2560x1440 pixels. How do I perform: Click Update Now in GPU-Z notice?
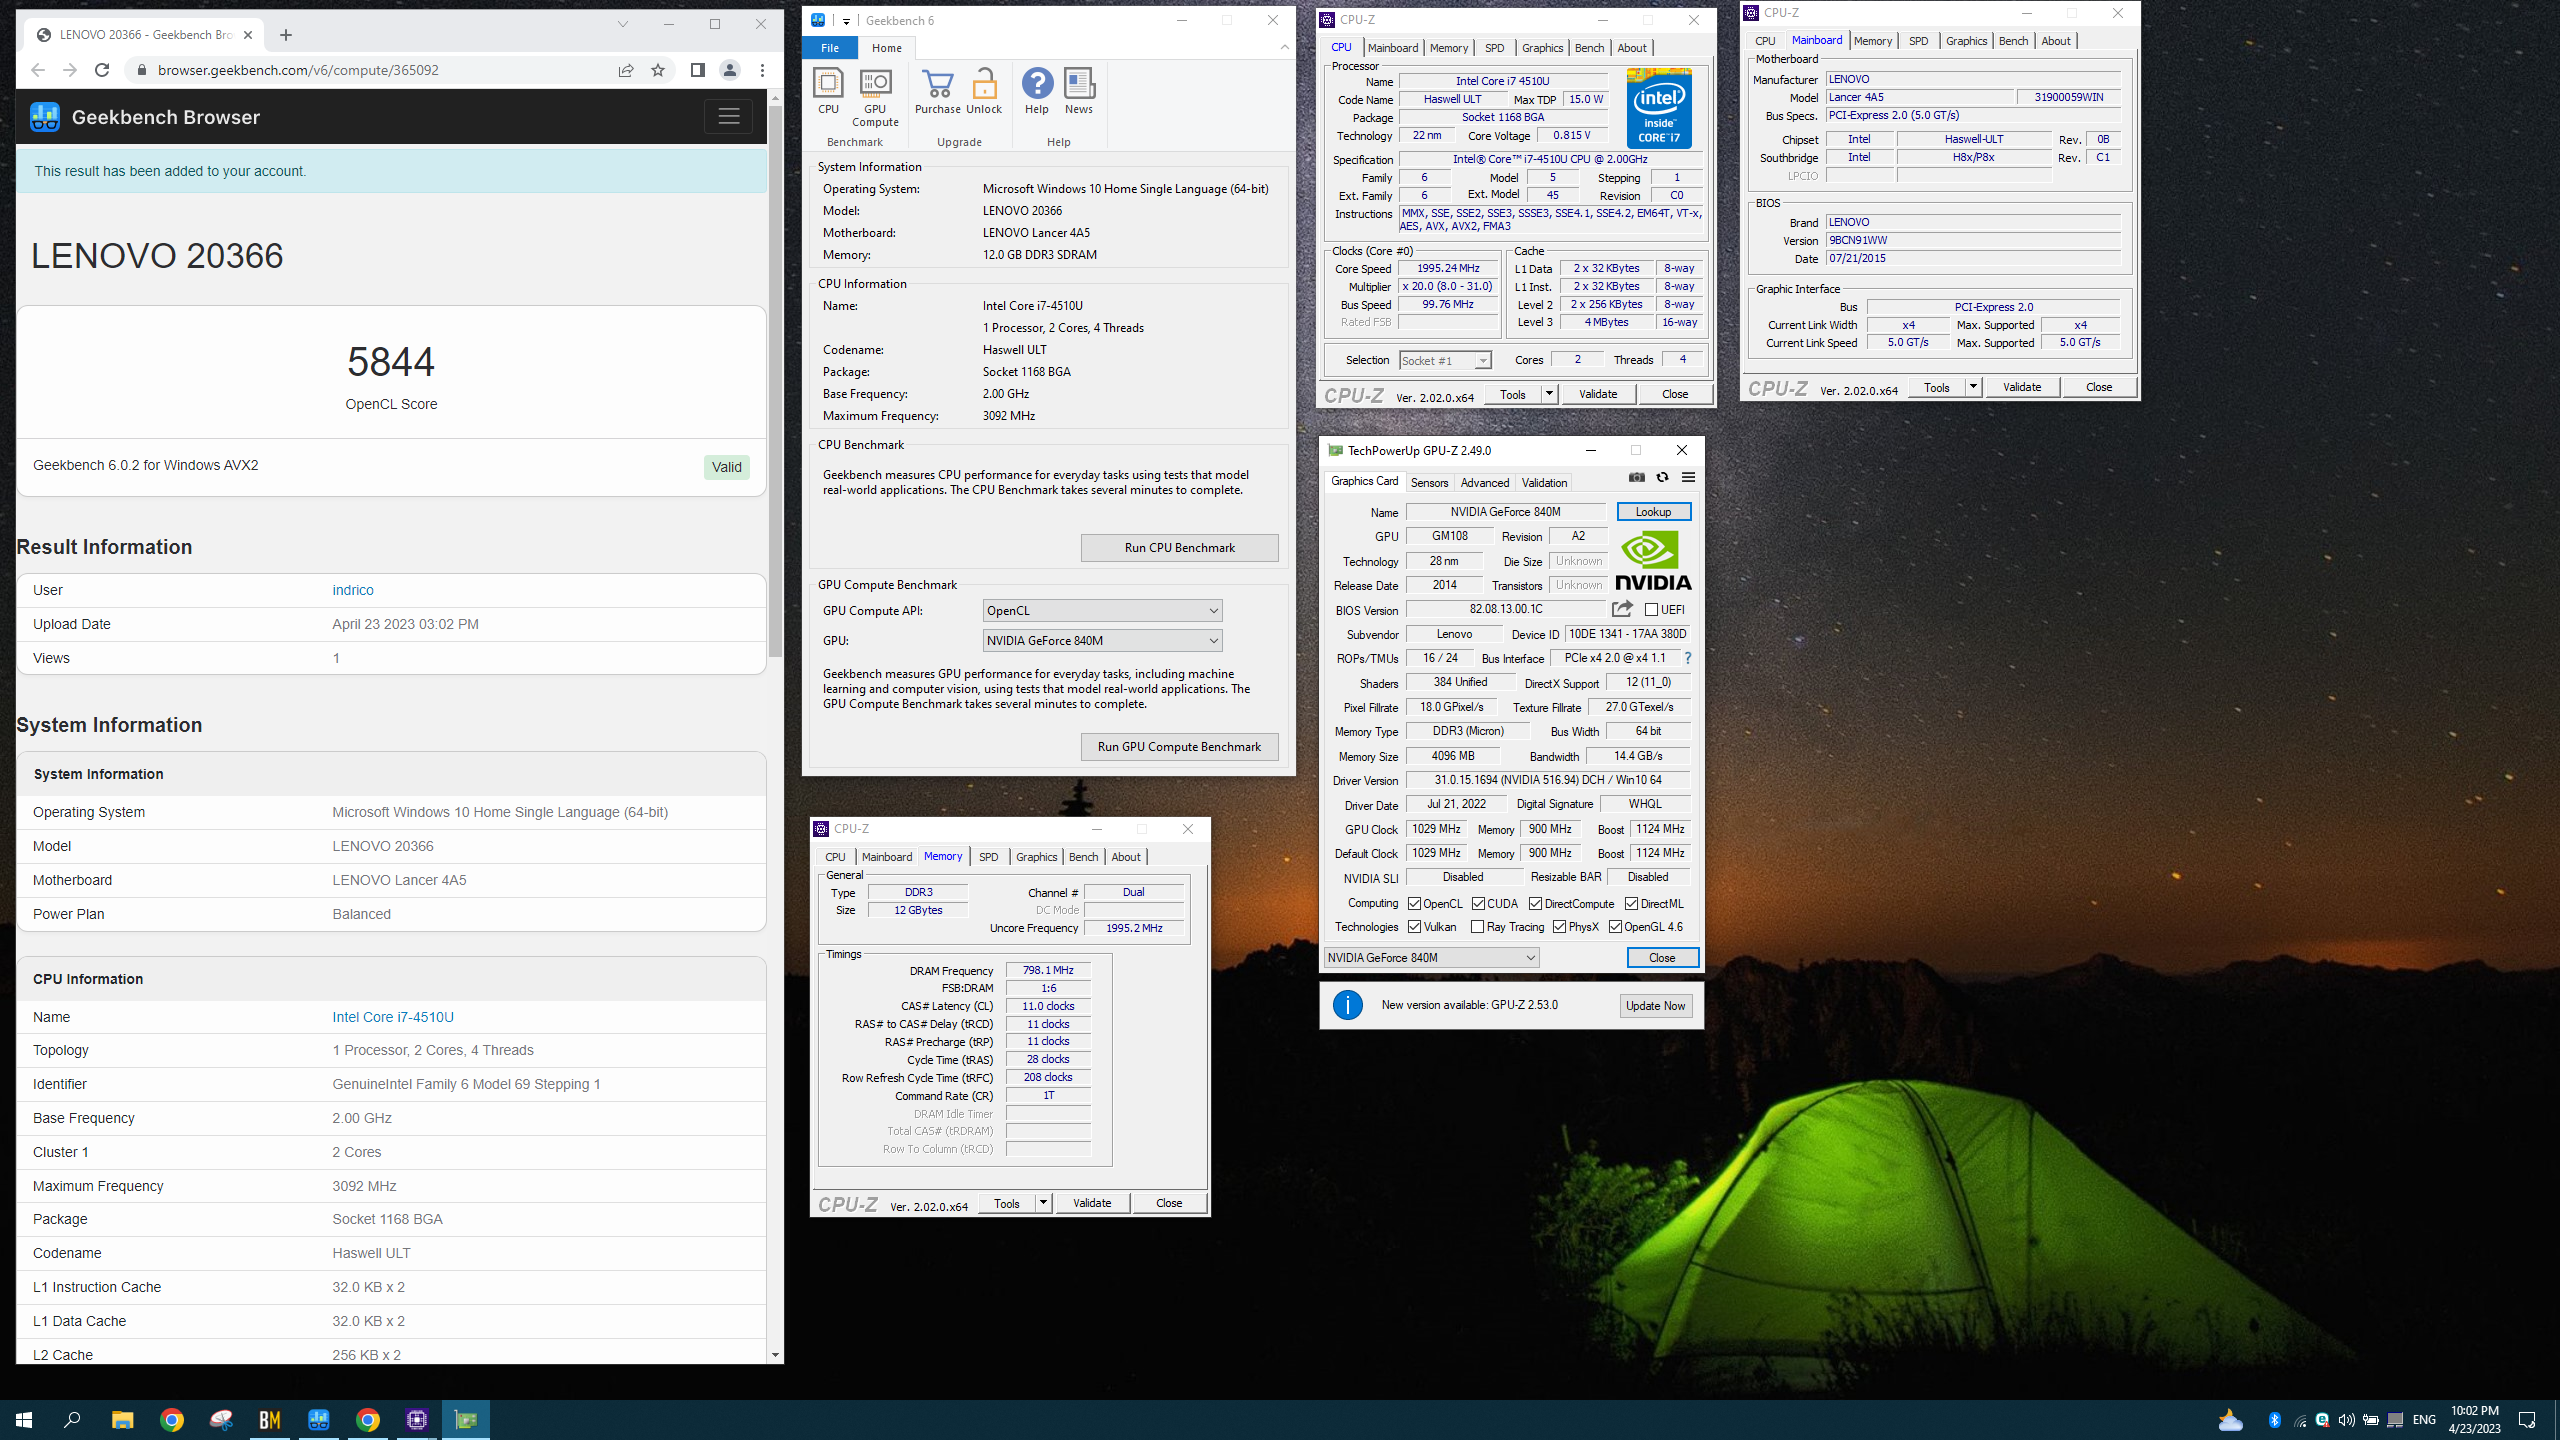coord(1655,1006)
